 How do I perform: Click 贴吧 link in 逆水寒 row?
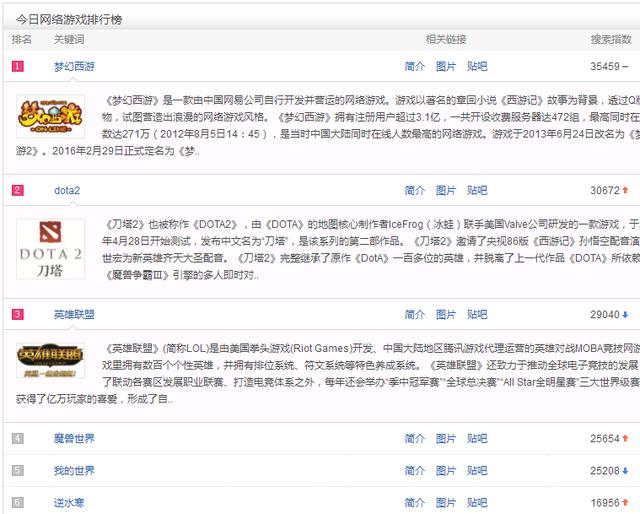pyautogui.click(x=477, y=503)
